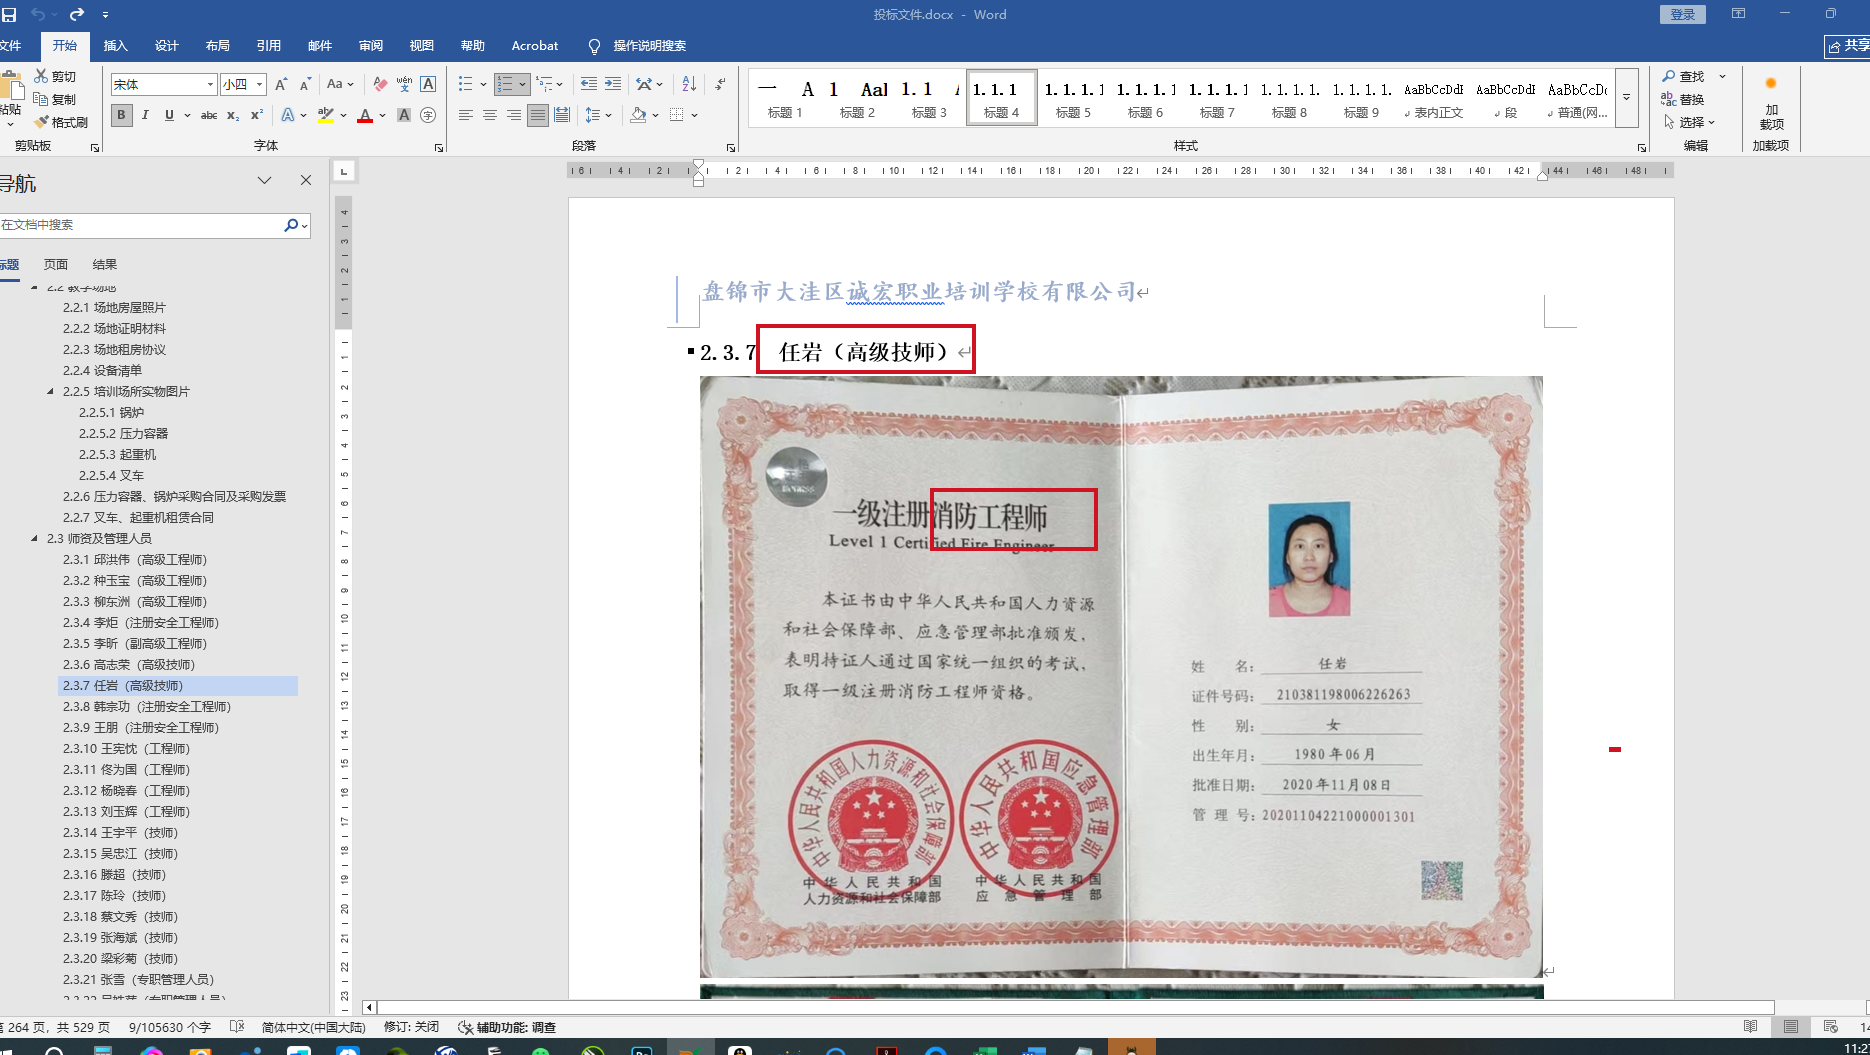Increase the paragraph indent
Image resolution: width=1870 pixels, height=1055 pixels.
click(613, 85)
